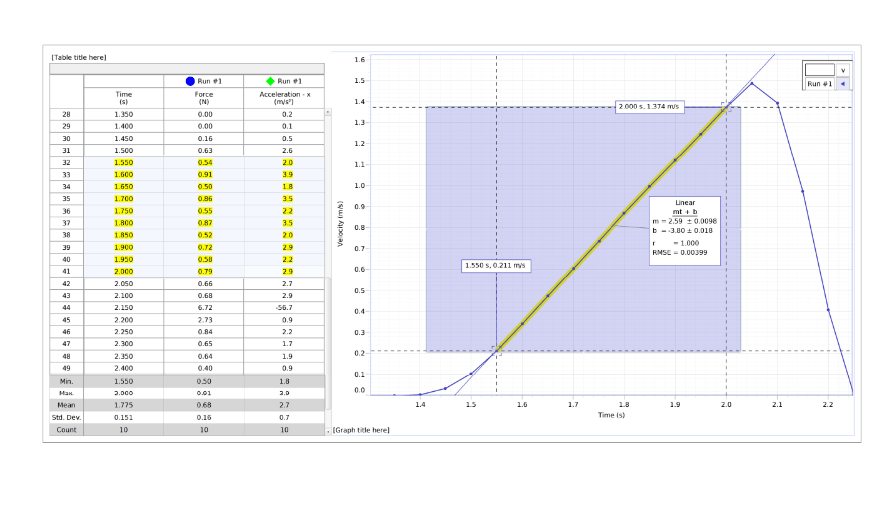Select row number 28 in the table
Screen dimensions: 880x527
tap(66, 114)
